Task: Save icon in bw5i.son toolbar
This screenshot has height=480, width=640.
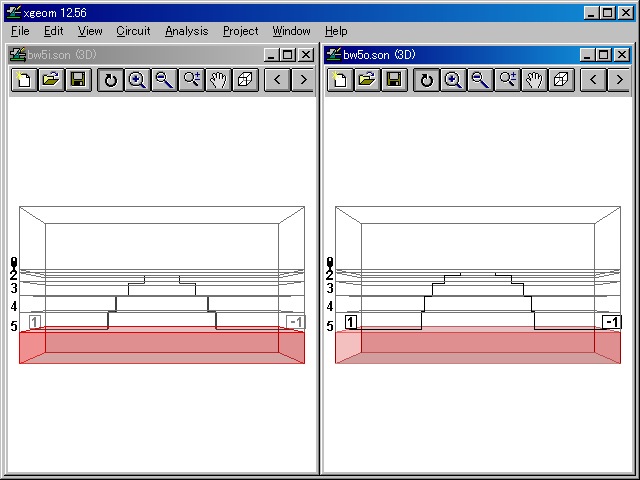Action: (78, 80)
